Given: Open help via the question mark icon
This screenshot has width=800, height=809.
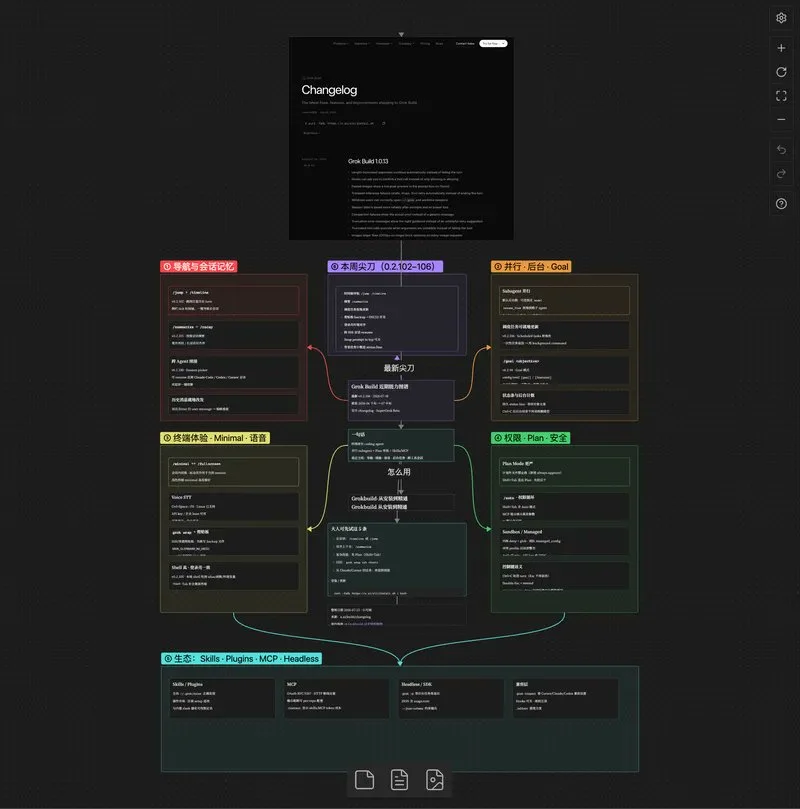Looking at the screenshot, I should coord(781,203).
